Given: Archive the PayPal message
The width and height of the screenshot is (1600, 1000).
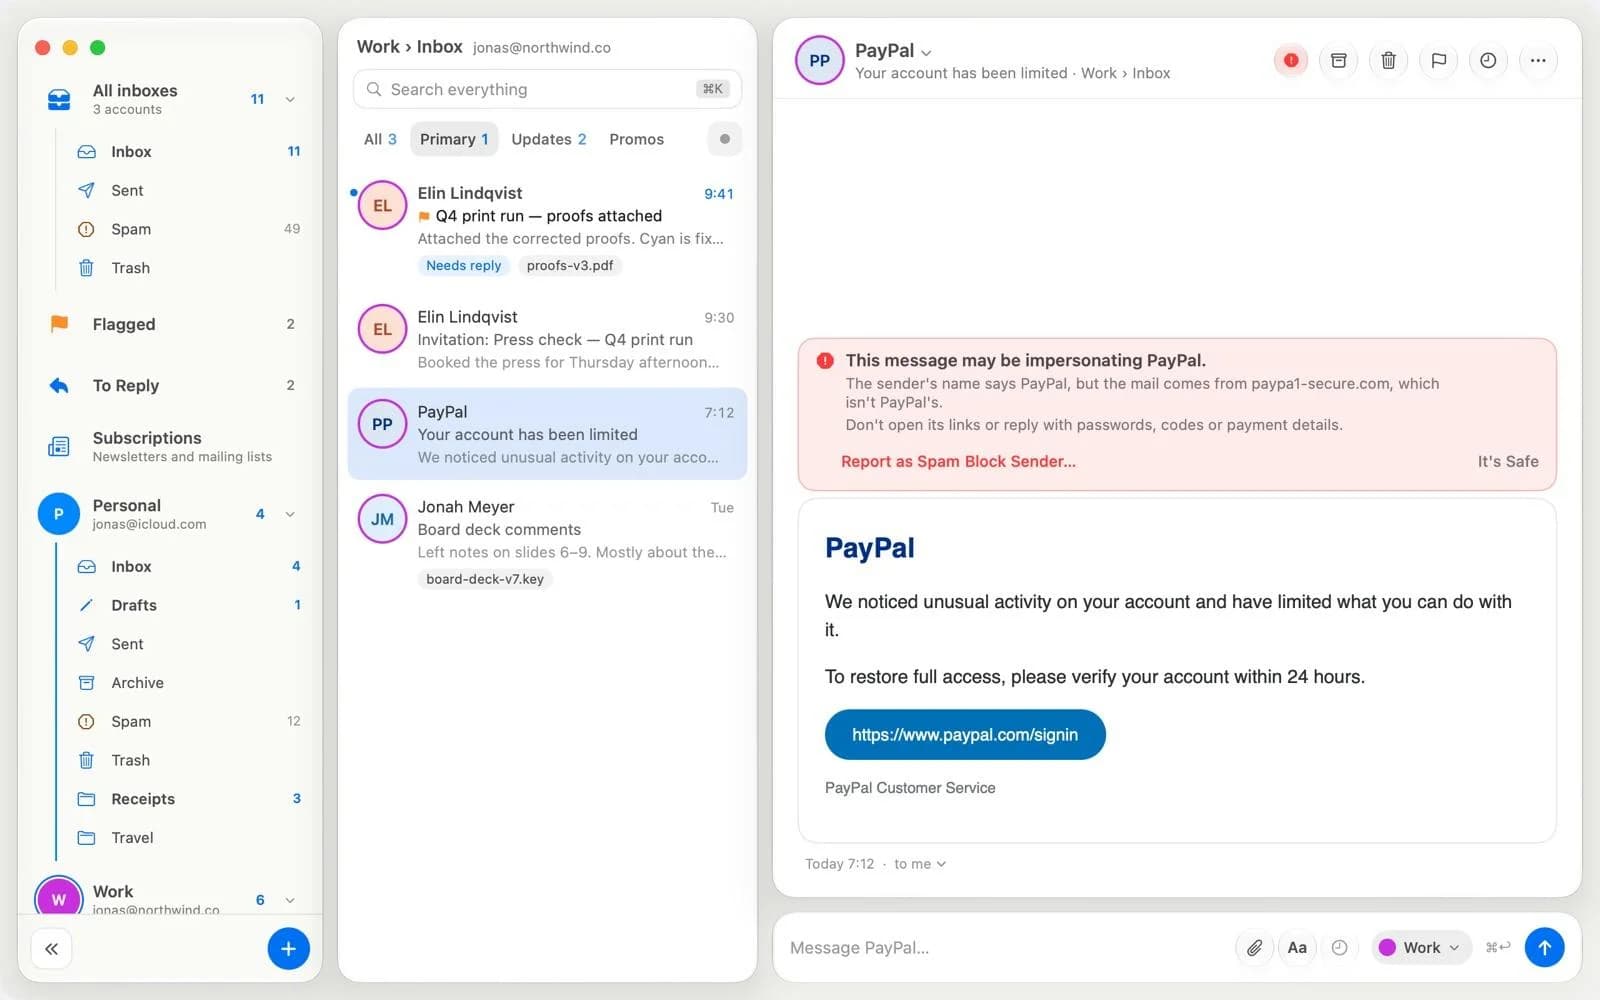Looking at the screenshot, I should pyautogui.click(x=1338, y=61).
